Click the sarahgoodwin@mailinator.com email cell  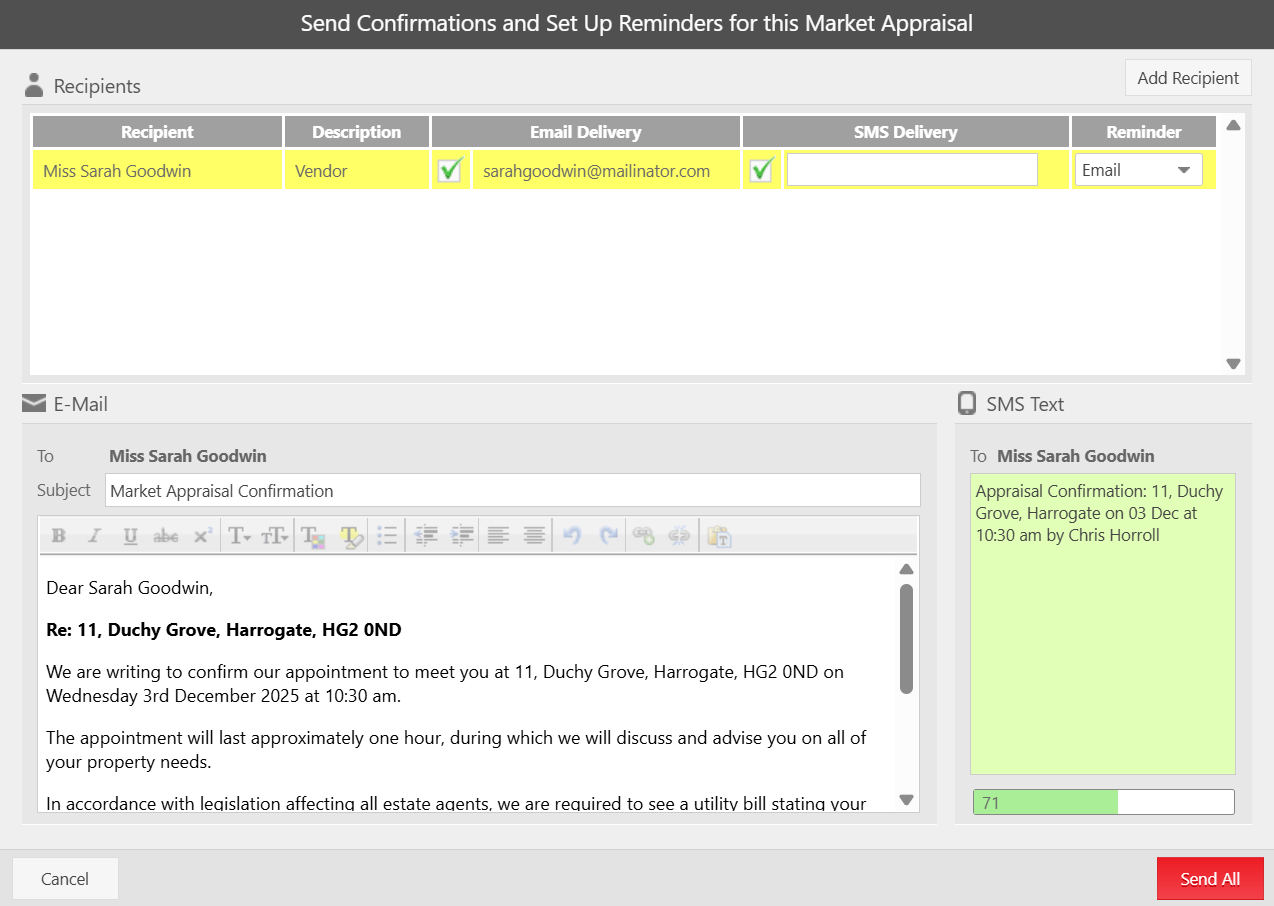point(606,170)
